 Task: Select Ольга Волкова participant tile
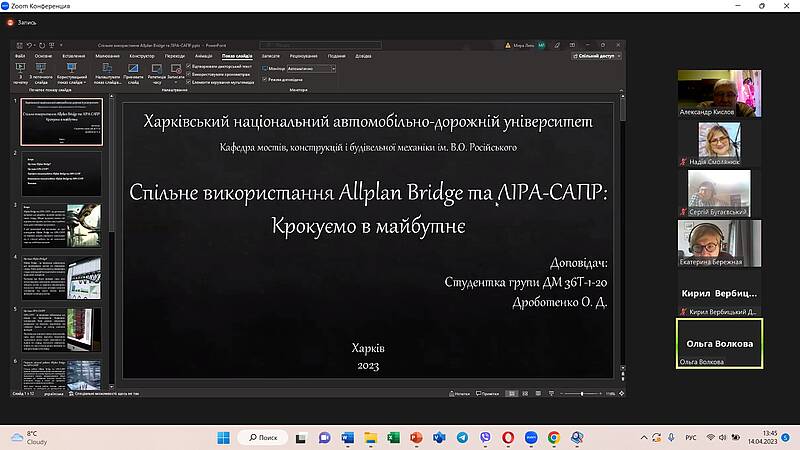point(719,343)
